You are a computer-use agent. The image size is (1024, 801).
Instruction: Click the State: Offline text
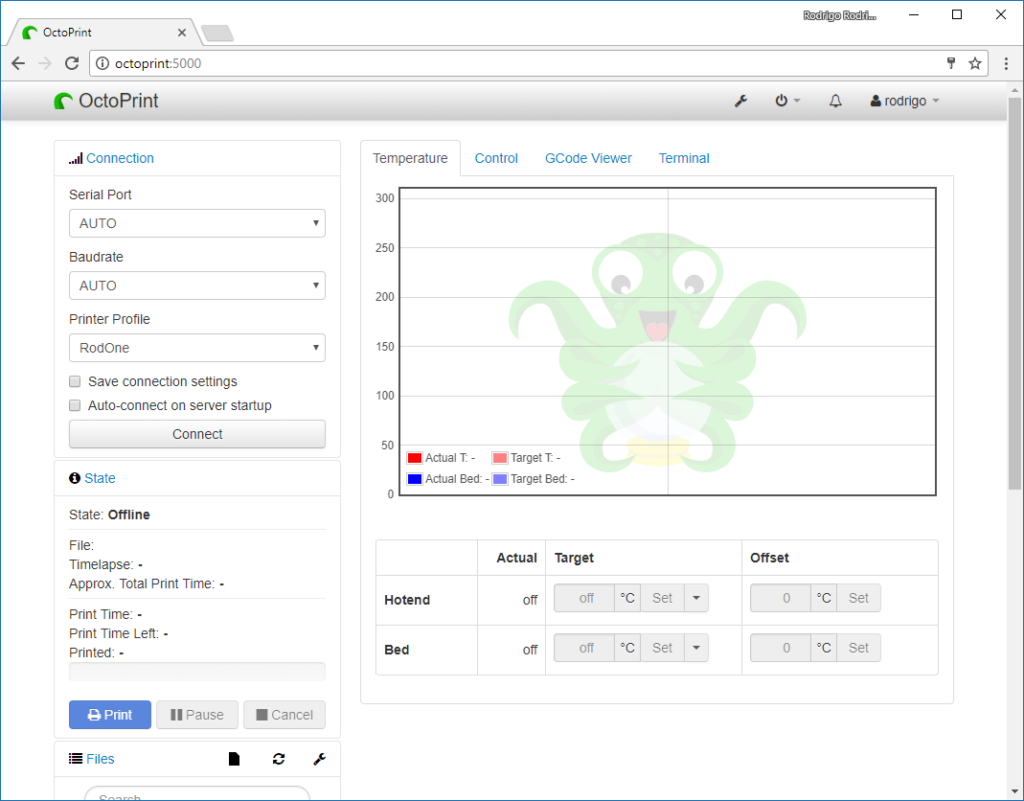[109, 514]
